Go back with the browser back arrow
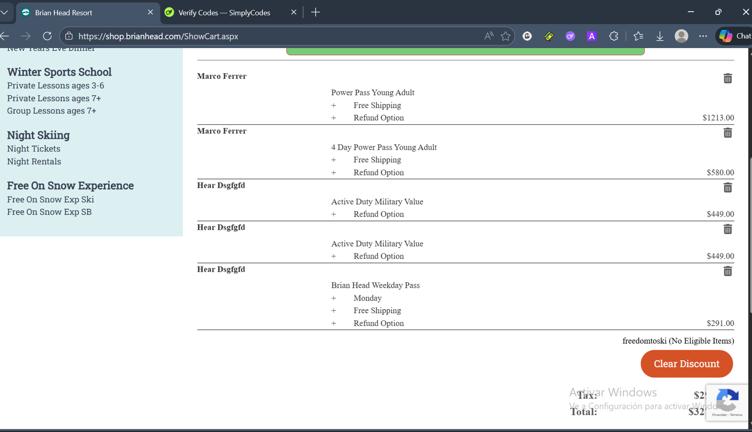 coord(5,36)
